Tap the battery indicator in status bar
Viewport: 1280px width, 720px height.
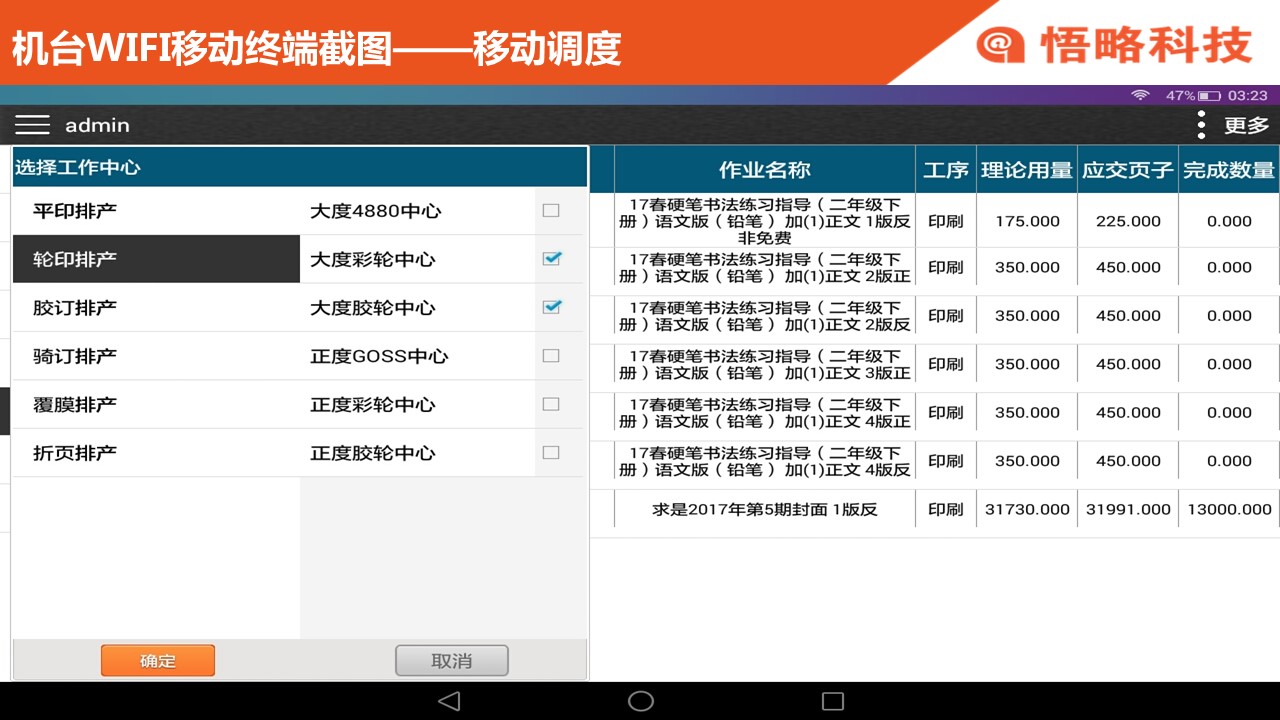pyautogui.click(x=1209, y=95)
